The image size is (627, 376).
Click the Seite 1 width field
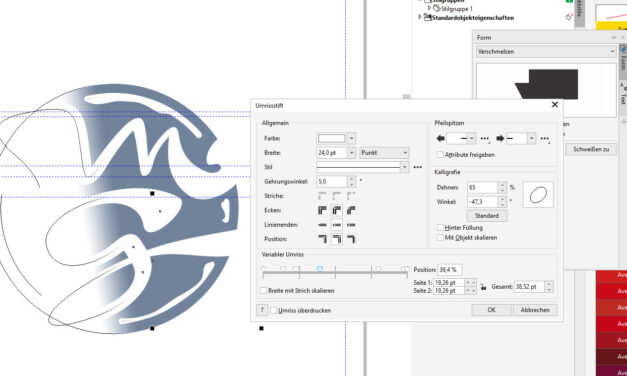coord(449,282)
